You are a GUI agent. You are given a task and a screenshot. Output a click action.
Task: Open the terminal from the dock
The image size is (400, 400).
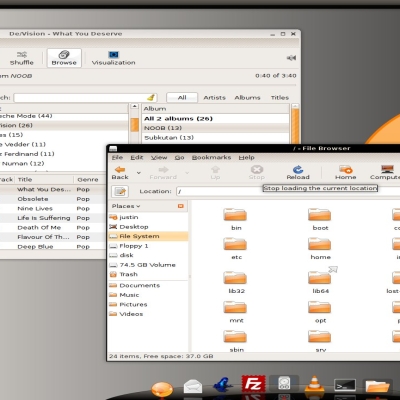pos(344,386)
